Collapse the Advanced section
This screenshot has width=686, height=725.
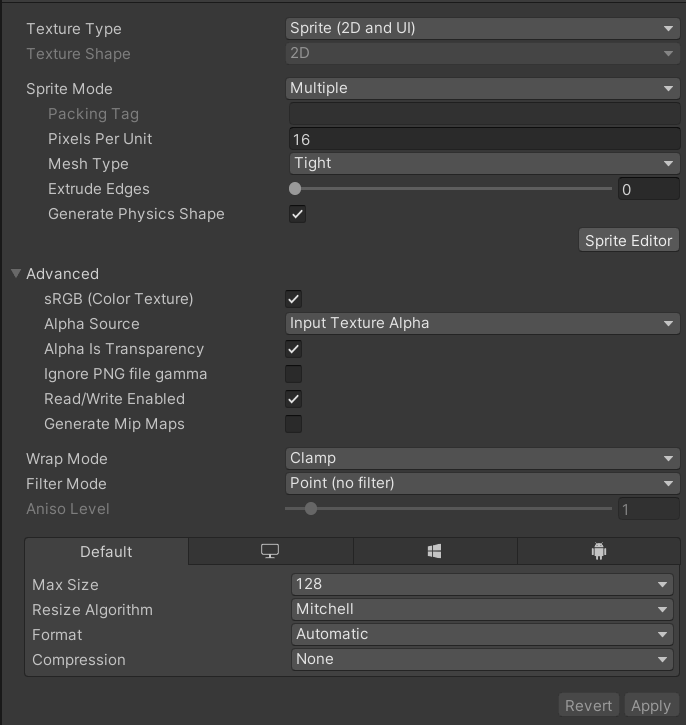click(x=17, y=273)
